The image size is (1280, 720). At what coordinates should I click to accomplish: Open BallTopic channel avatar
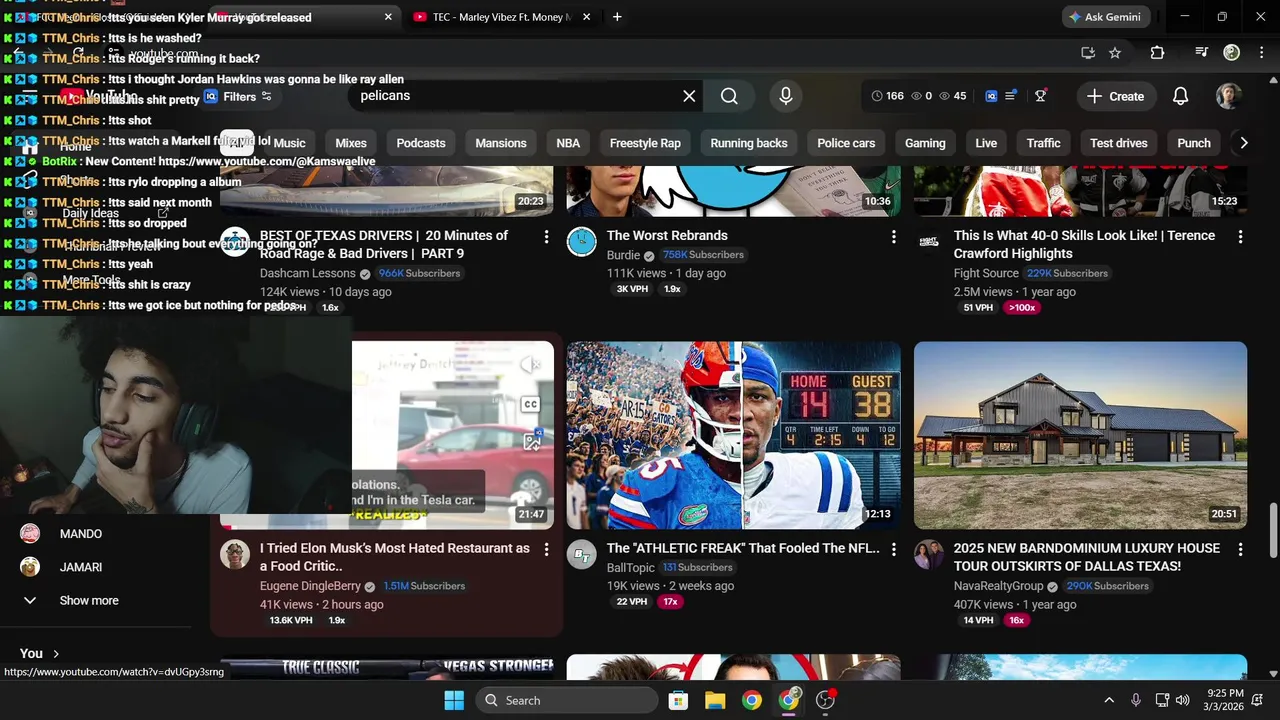tap(582, 555)
